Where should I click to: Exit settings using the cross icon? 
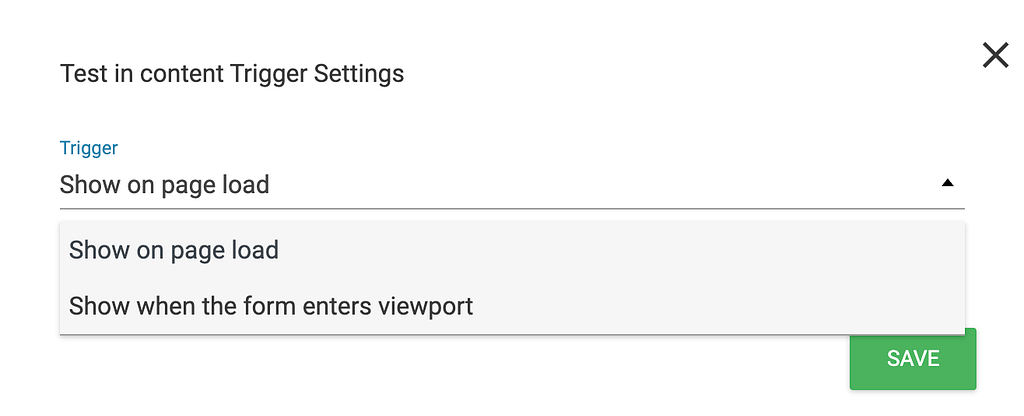(x=995, y=56)
